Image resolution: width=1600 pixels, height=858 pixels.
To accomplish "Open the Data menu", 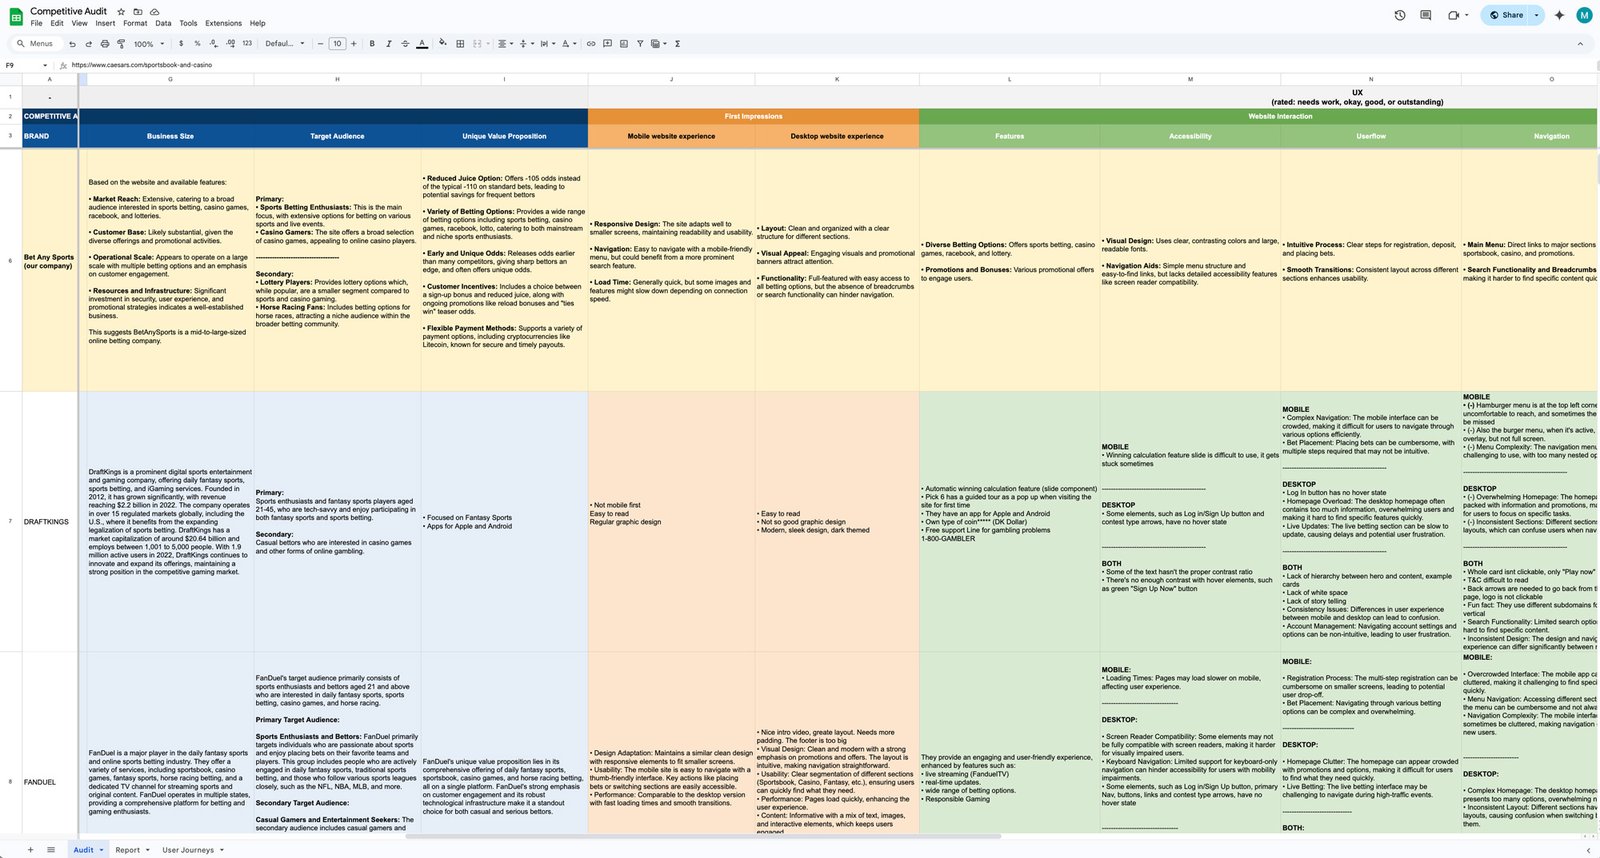I will (x=163, y=23).
